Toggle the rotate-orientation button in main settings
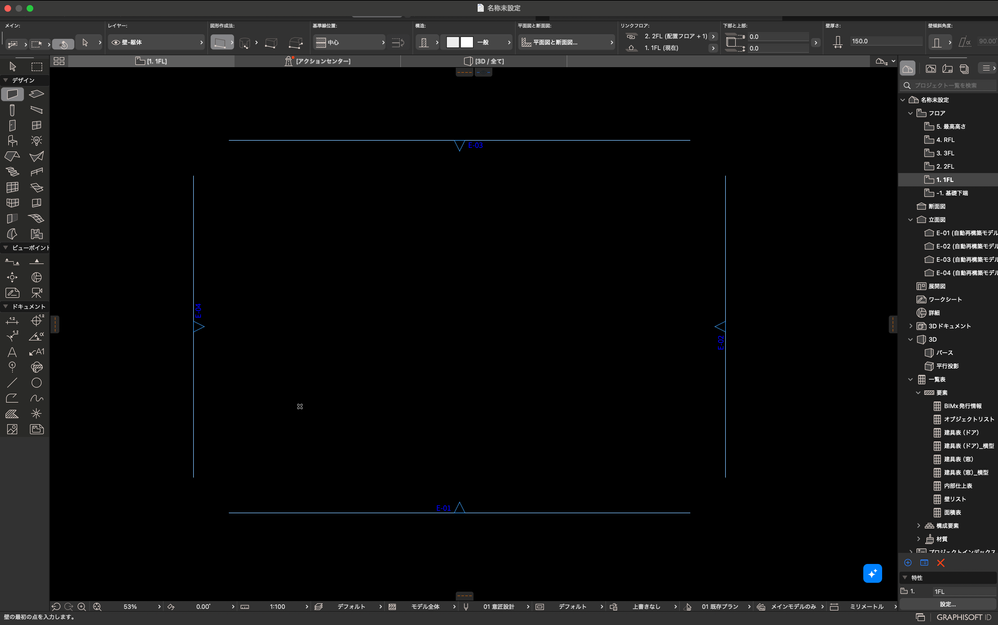The width and height of the screenshot is (998, 625). [x=62, y=43]
